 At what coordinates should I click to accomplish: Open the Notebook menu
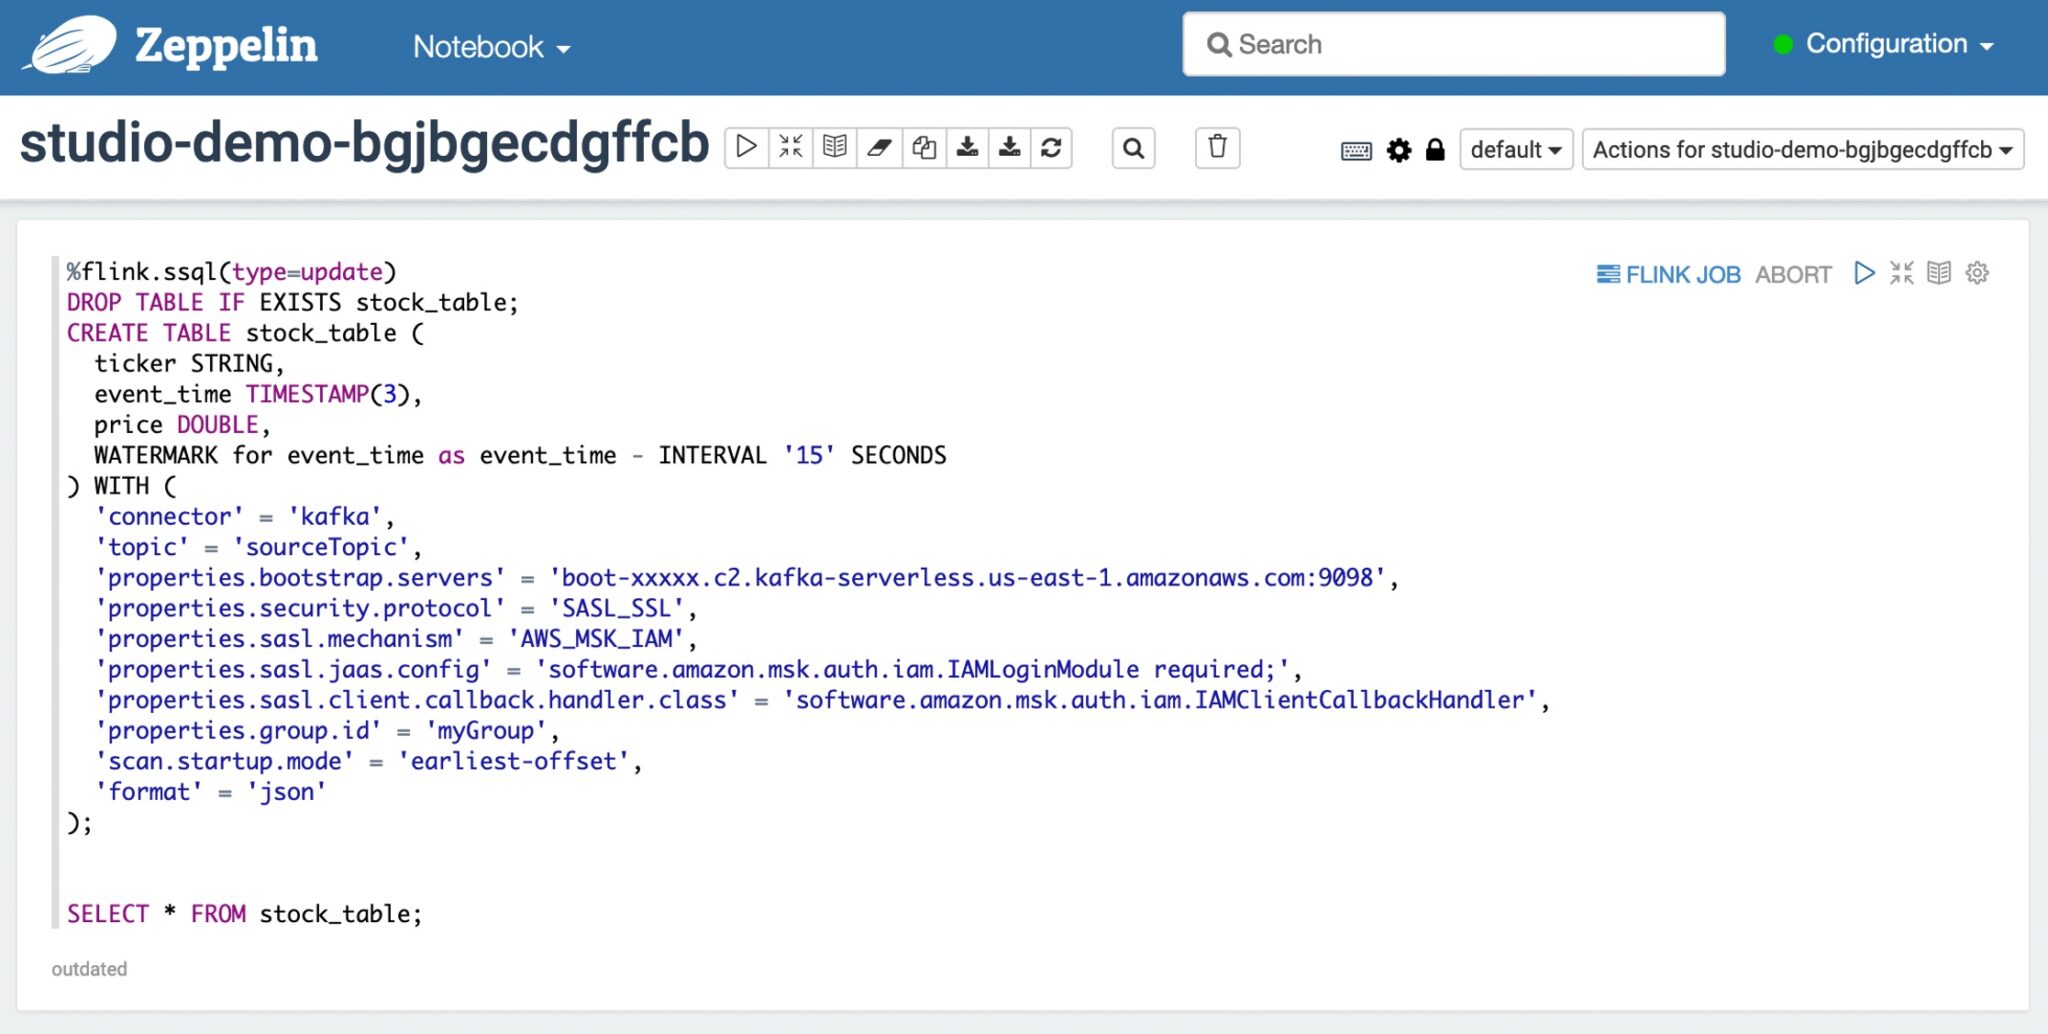click(x=489, y=46)
